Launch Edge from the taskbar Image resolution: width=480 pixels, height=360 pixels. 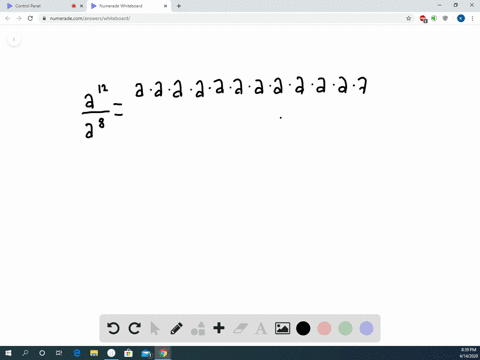point(77,353)
